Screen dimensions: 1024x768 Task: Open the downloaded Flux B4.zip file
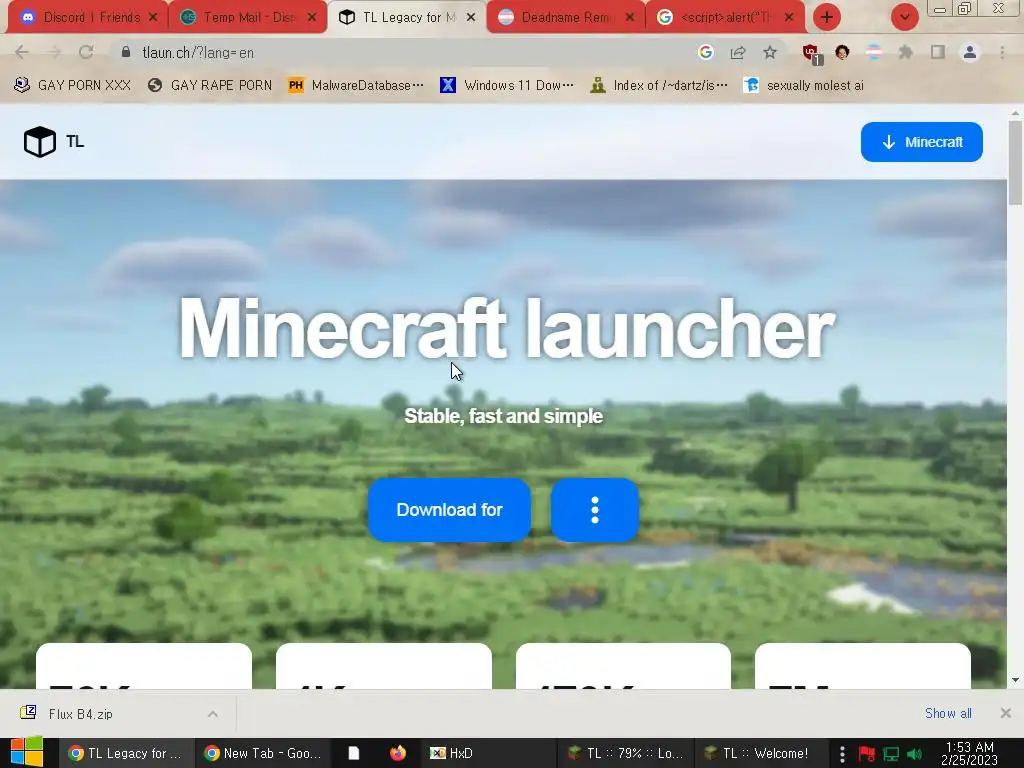tap(80, 714)
